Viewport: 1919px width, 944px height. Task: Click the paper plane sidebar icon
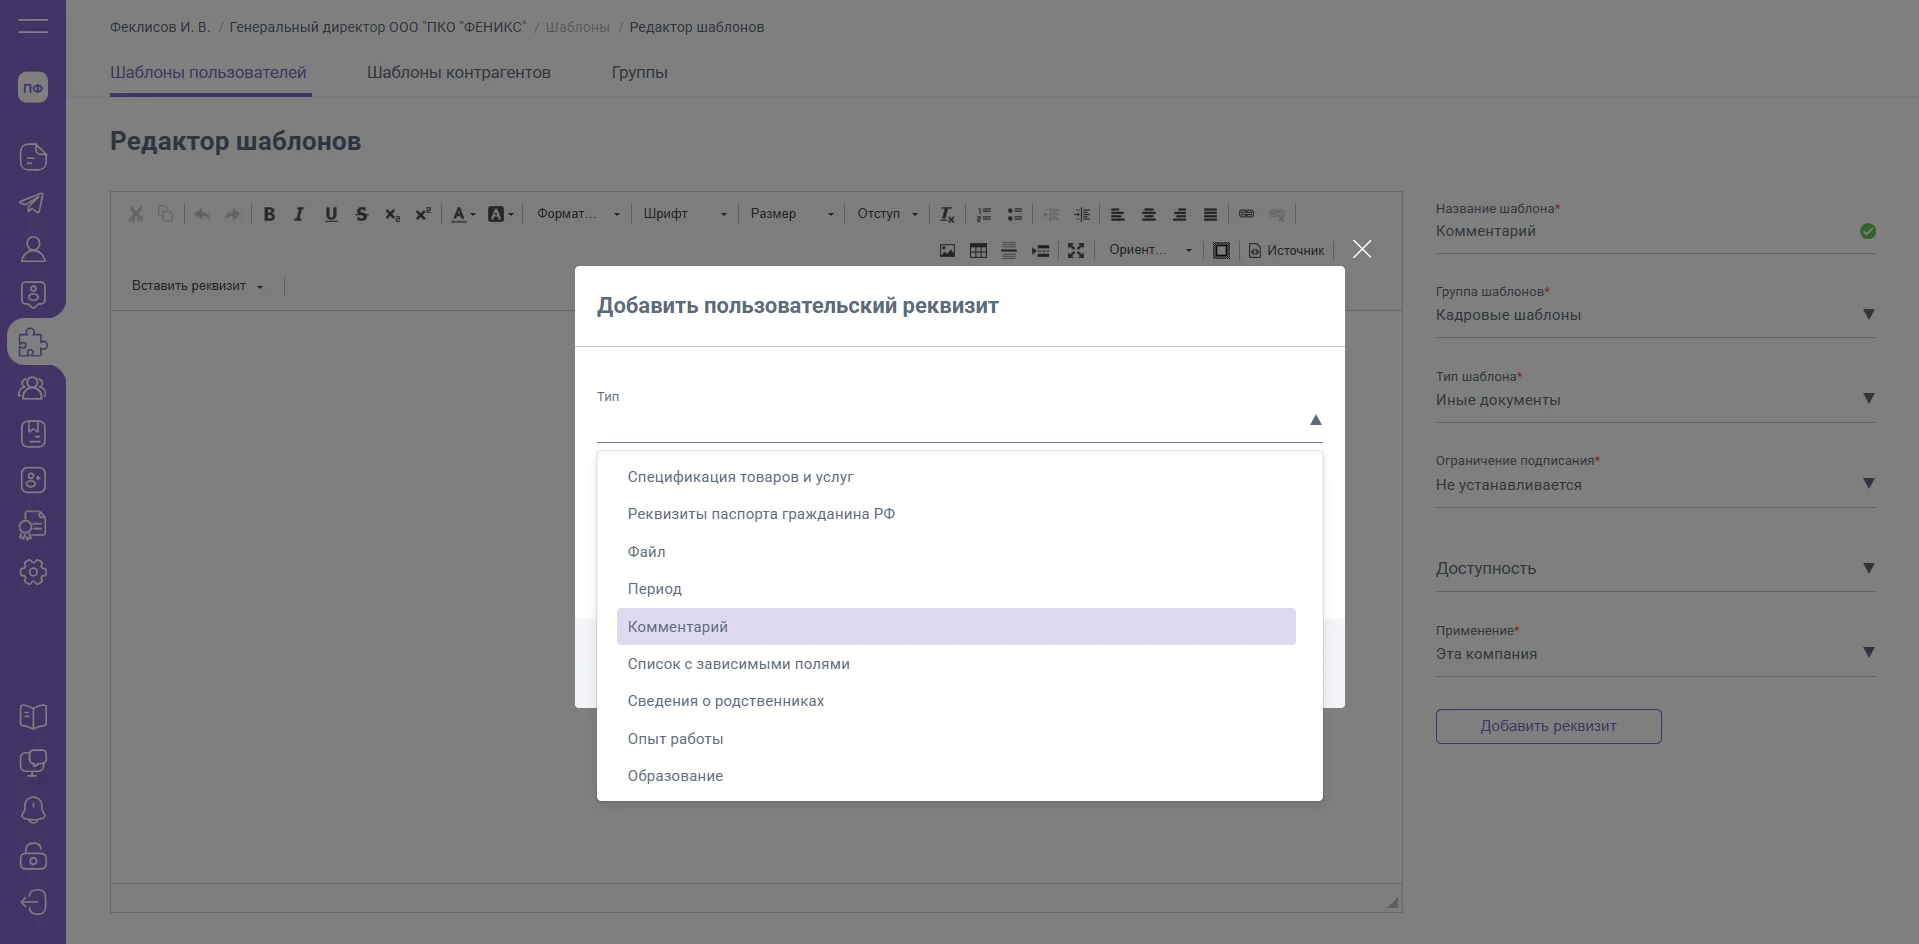coord(33,203)
